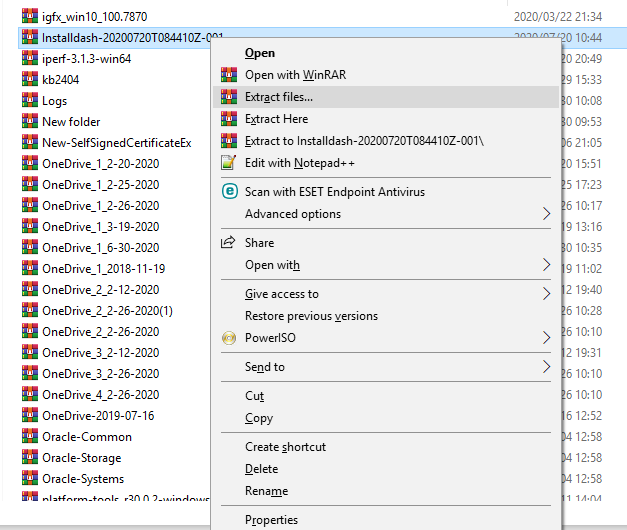Screen dimensions: 627x530
Task: Click date 2020/03/22 21:34
Action: [x=558, y=16]
